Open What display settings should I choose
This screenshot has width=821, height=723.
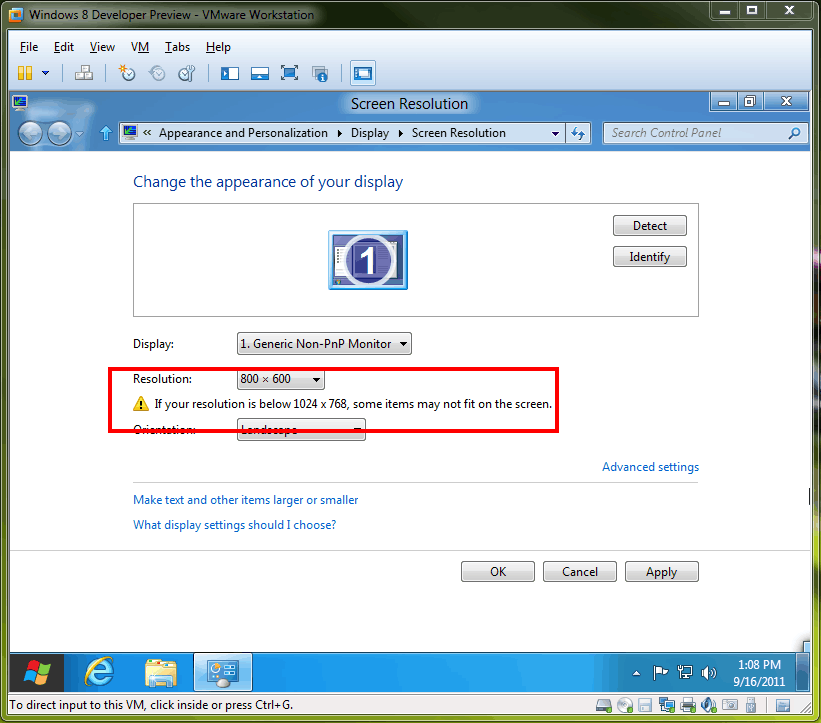(x=235, y=525)
